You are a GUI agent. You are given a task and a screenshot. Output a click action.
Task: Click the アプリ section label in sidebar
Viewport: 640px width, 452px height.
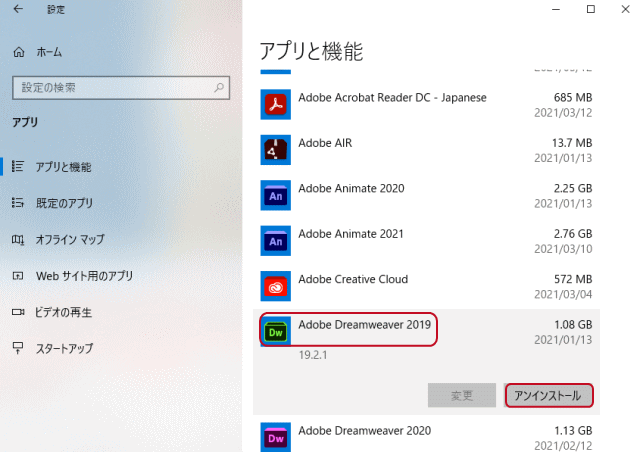pos(25,122)
